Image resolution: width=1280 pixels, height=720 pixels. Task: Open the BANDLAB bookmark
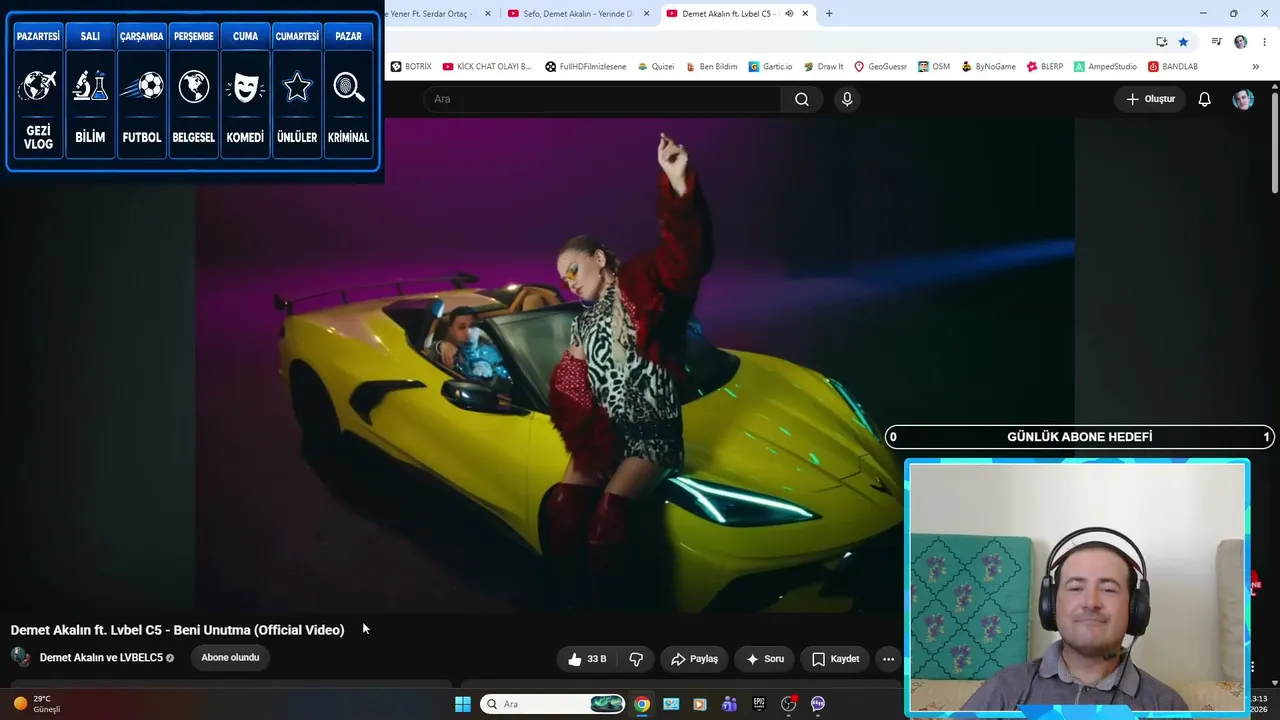click(1172, 66)
